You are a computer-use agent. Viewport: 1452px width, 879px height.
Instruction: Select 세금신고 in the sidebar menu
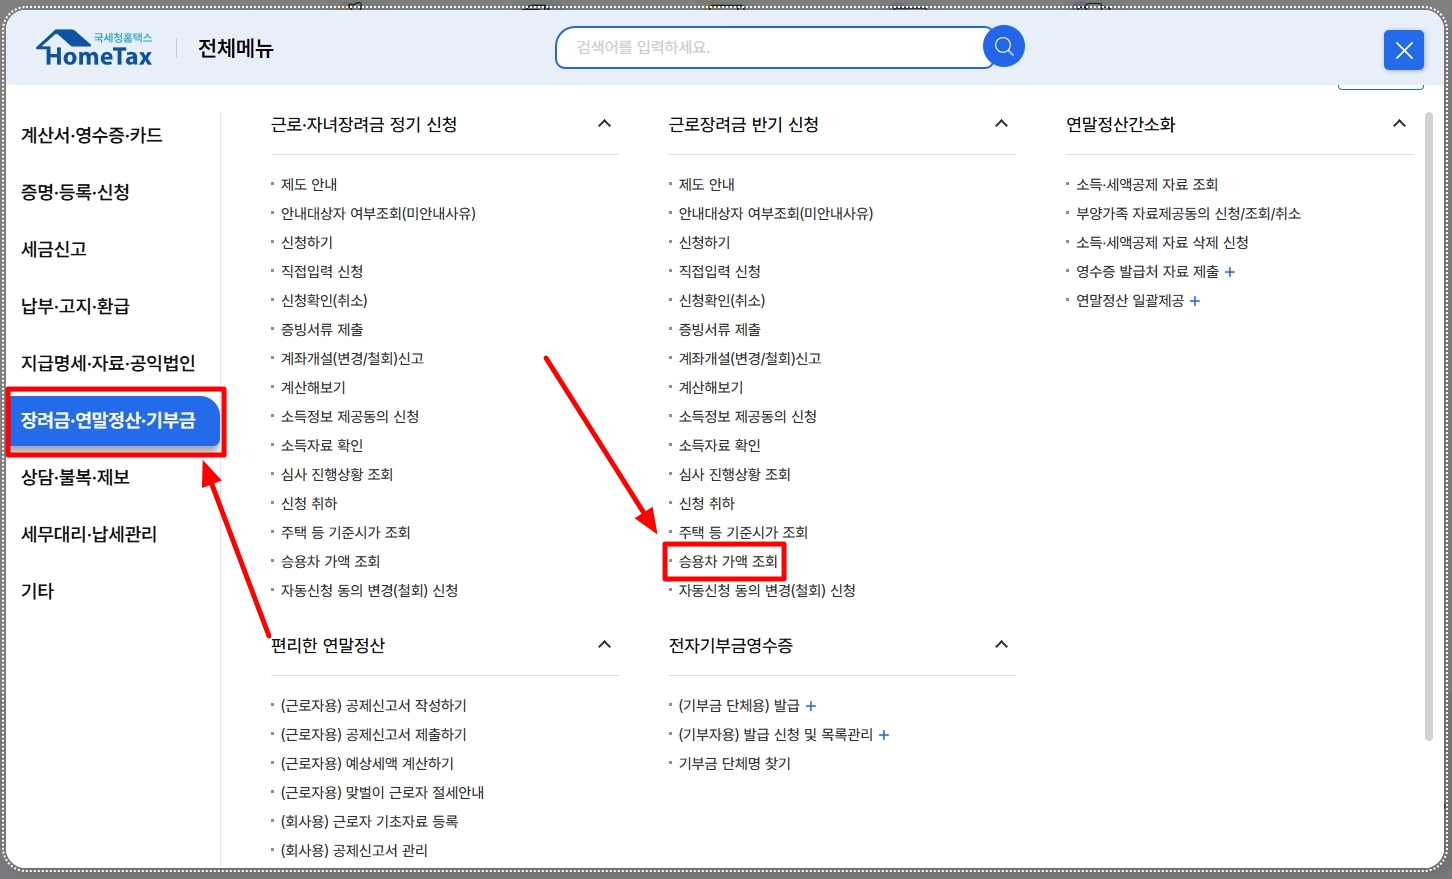coord(54,249)
